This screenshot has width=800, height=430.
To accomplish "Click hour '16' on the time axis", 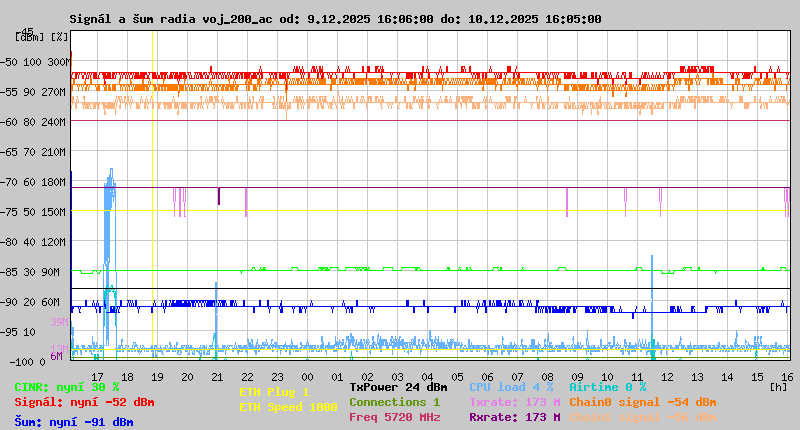I will tap(787, 377).
